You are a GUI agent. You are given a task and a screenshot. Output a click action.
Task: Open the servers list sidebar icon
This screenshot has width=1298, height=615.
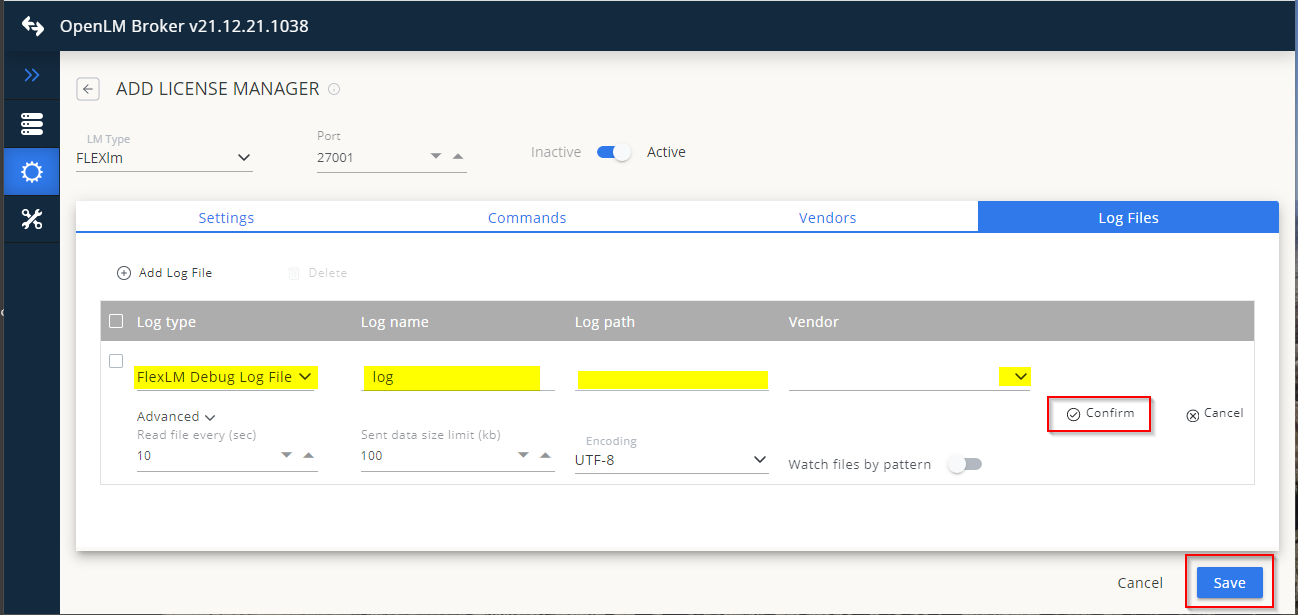pos(32,124)
